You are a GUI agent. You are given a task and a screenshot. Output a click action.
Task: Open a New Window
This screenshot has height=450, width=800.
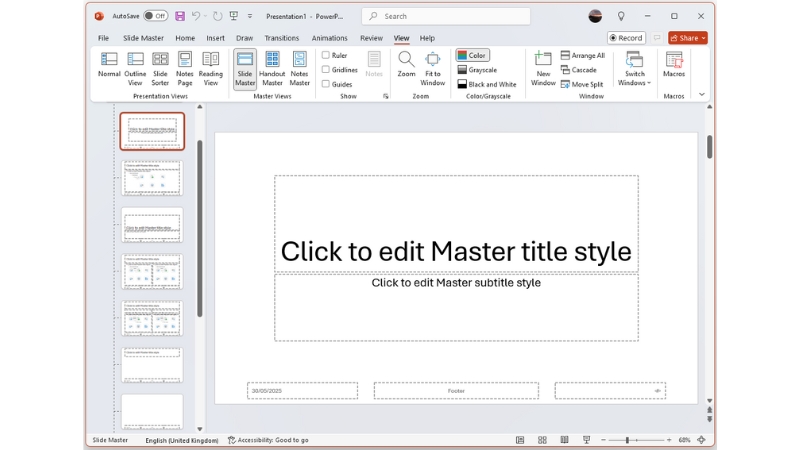pos(543,69)
